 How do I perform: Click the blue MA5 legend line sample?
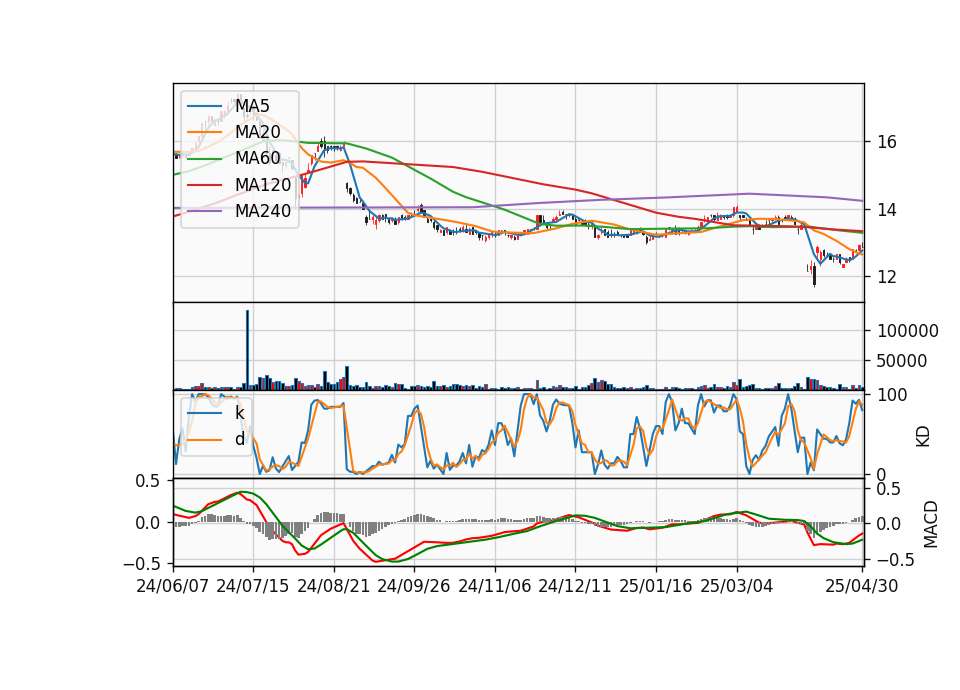[204, 106]
